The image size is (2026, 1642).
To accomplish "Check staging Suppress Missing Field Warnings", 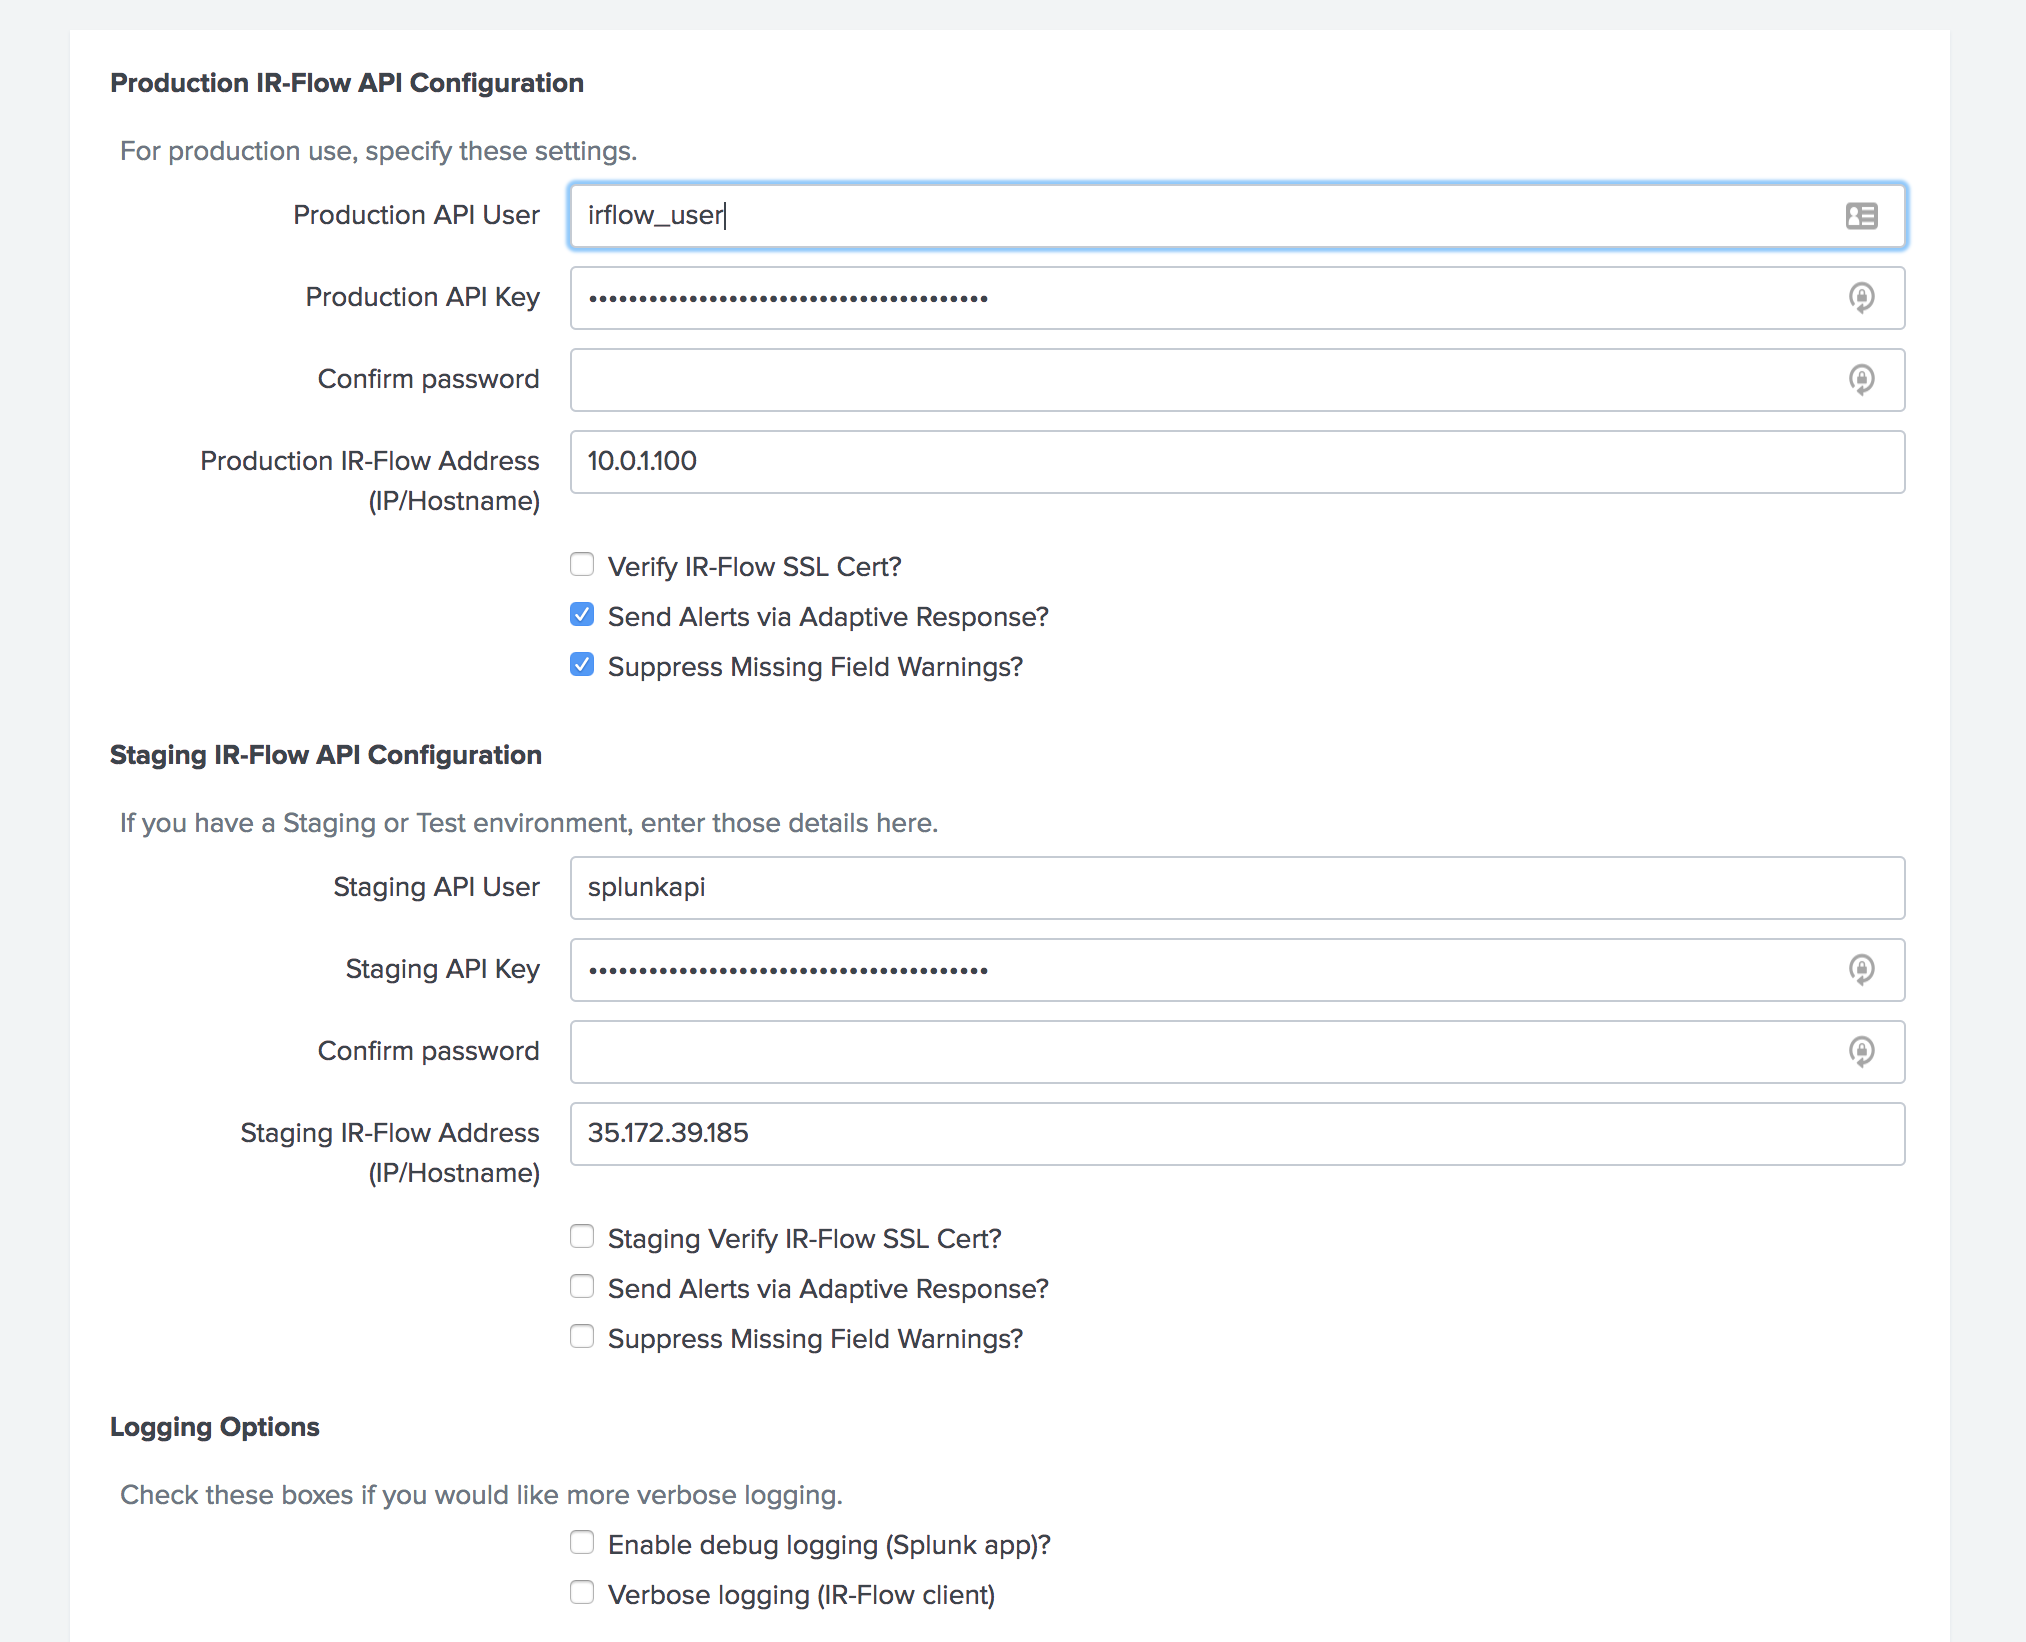I will [x=582, y=1337].
